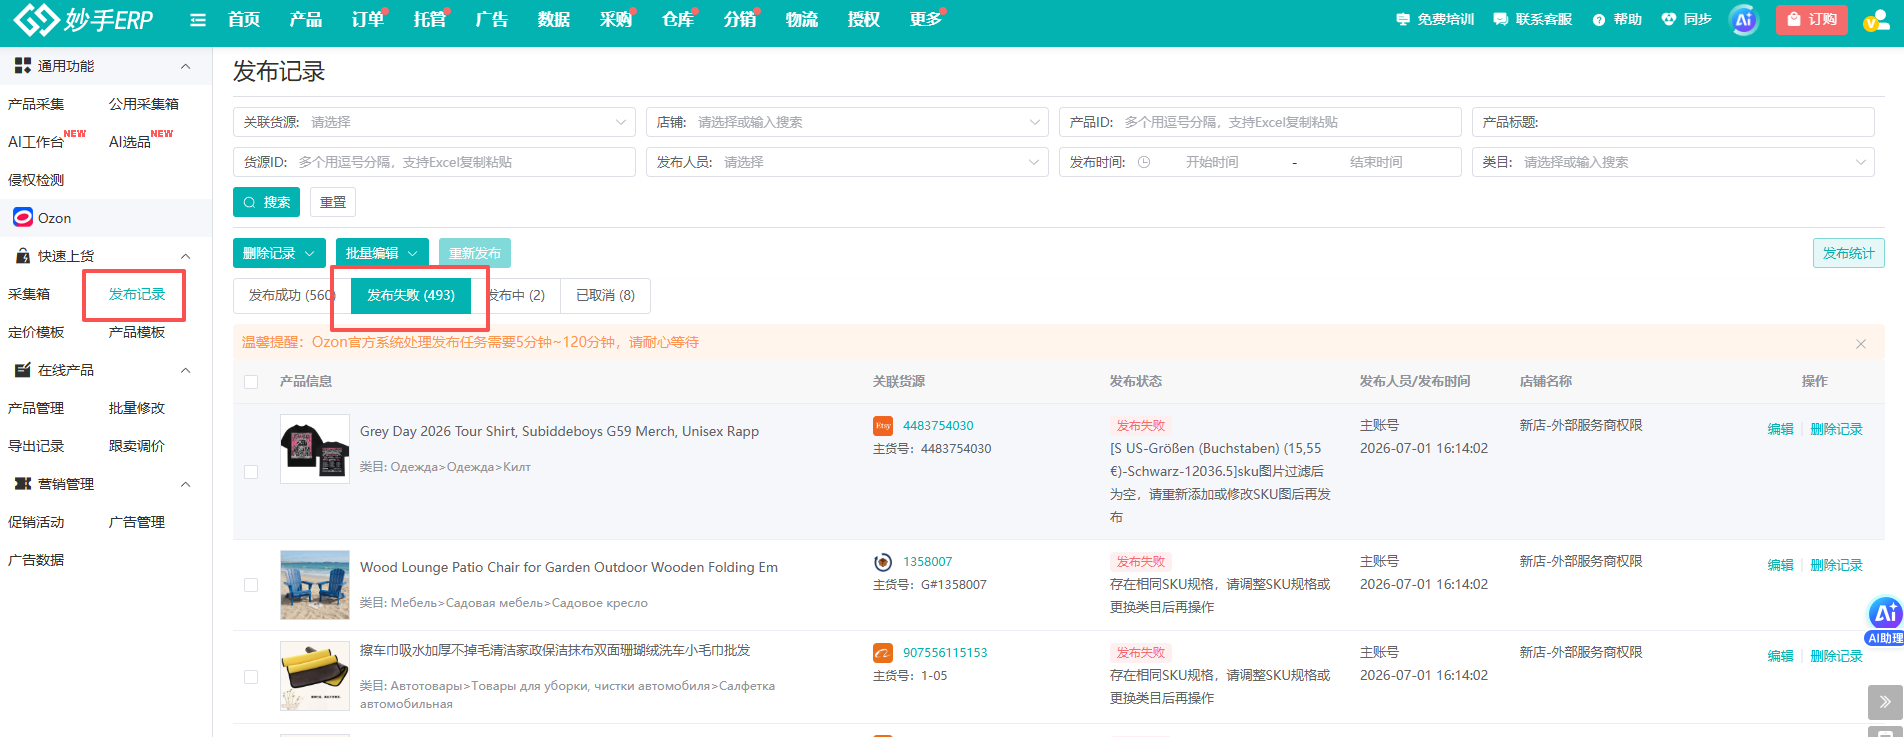Open the user account avatar icon
This screenshot has width=1904, height=737.
[x=1876, y=20]
